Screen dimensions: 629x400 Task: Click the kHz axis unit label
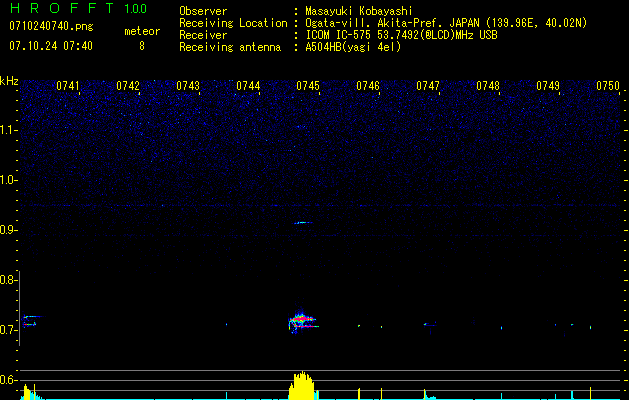(9, 81)
